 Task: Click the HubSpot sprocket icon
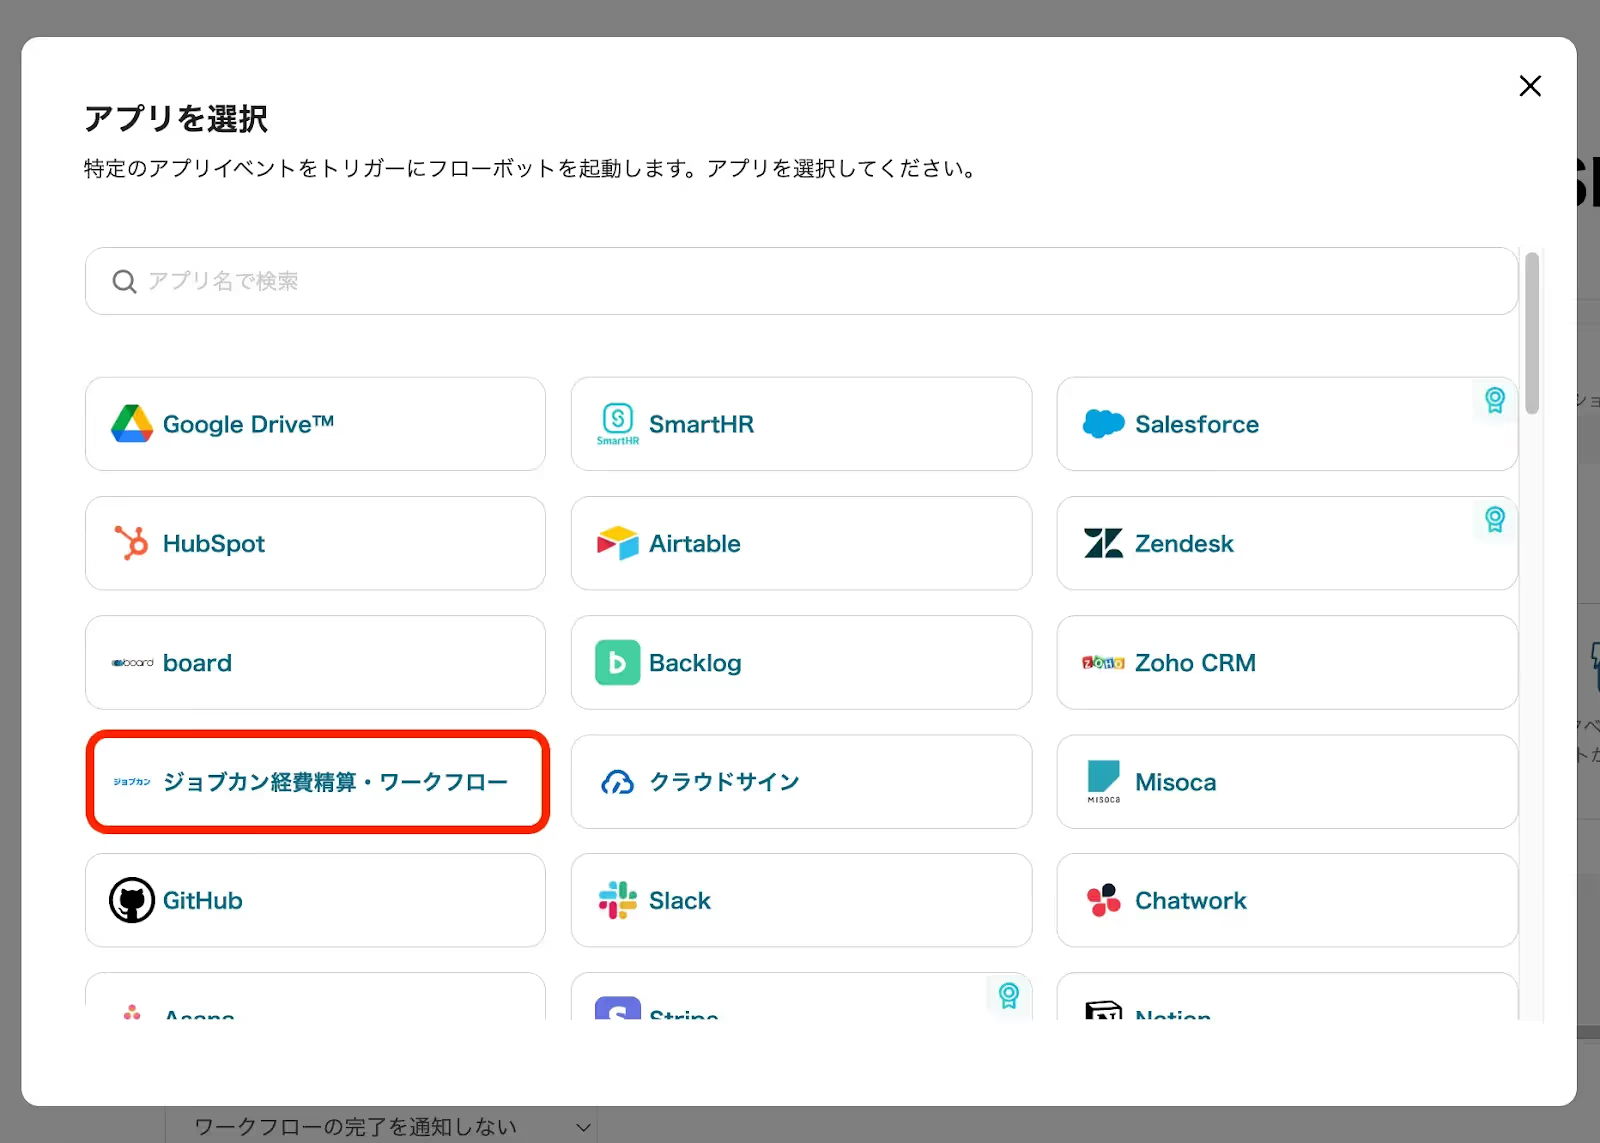[x=131, y=543]
